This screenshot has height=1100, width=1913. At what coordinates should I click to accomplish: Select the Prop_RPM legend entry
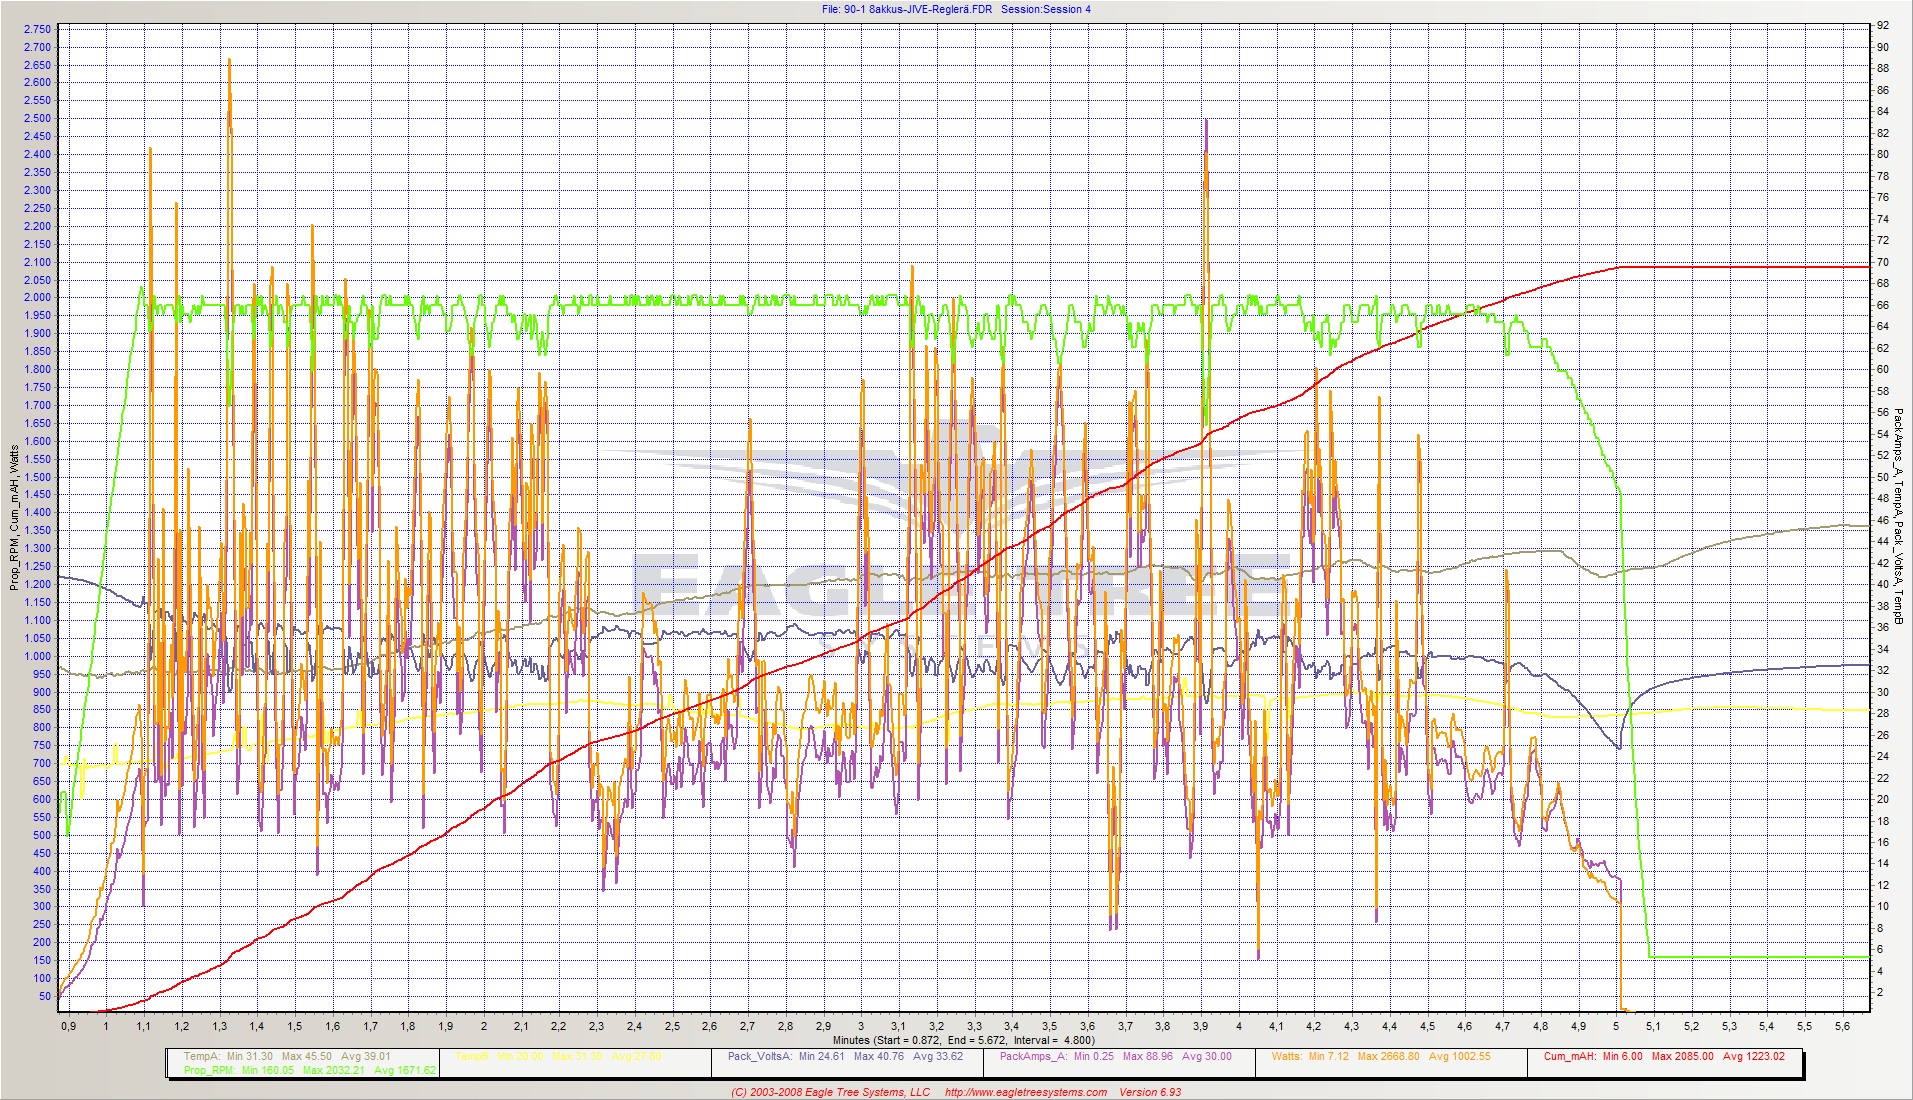[x=310, y=1070]
